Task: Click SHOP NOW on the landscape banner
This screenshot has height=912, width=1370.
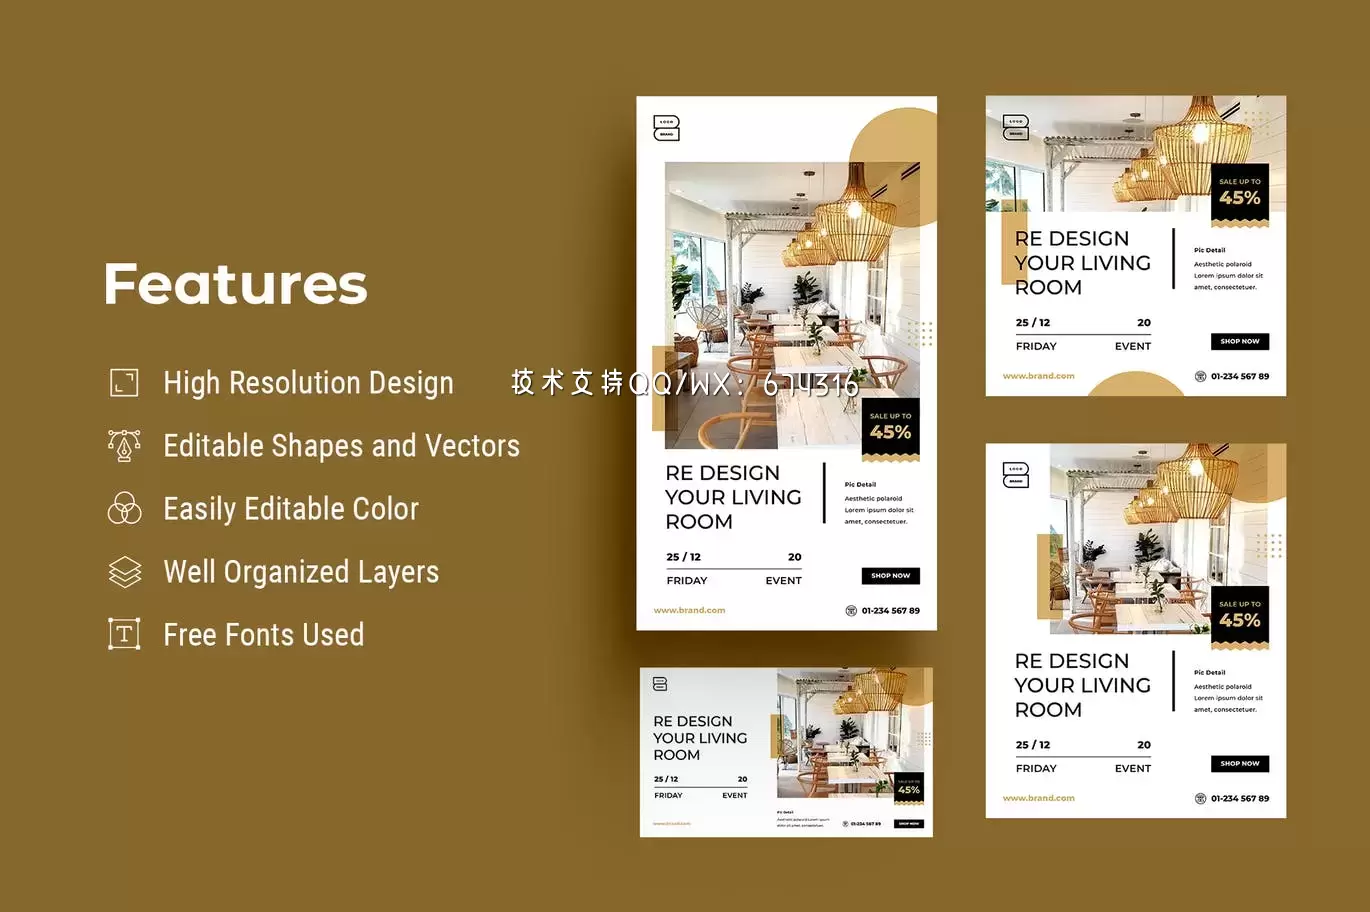Action: coord(909,824)
